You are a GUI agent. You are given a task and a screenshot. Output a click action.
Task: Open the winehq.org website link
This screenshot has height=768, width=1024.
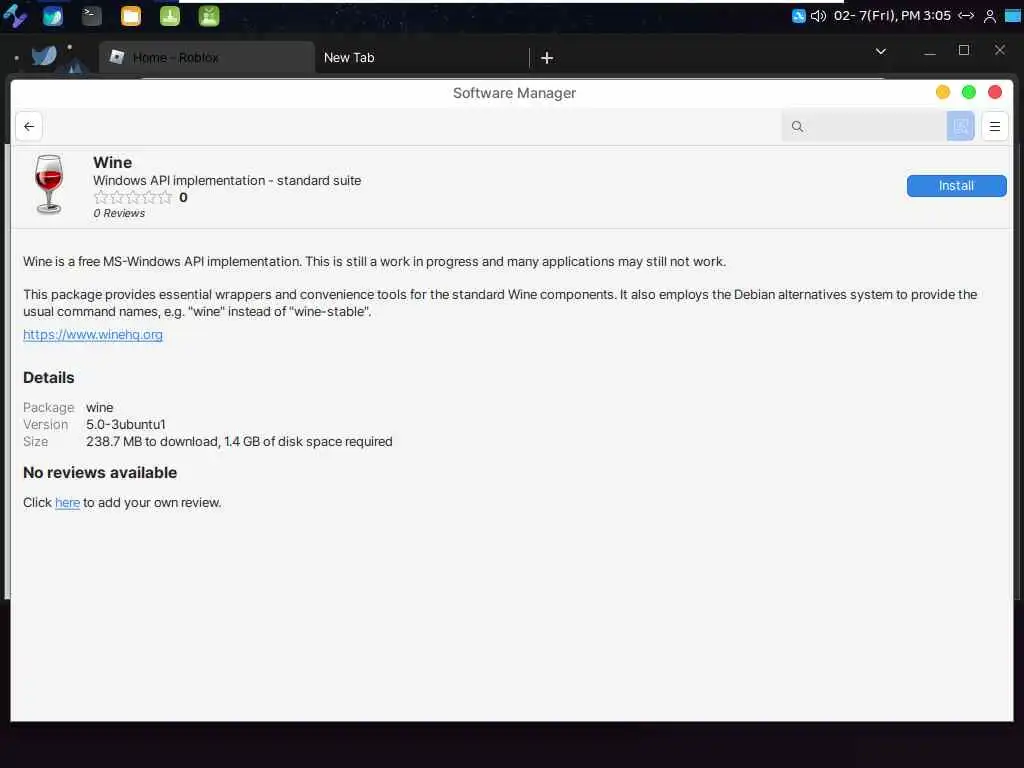coord(93,334)
